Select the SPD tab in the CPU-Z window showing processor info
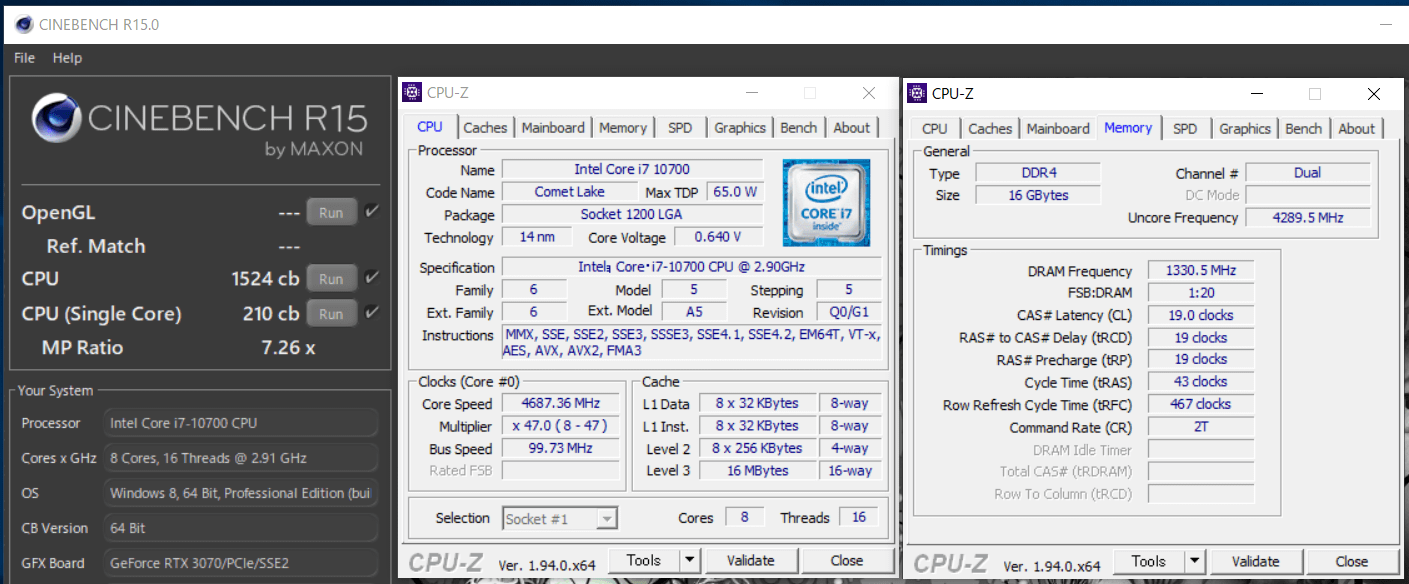The image size is (1409, 584). click(x=680, y=128)
